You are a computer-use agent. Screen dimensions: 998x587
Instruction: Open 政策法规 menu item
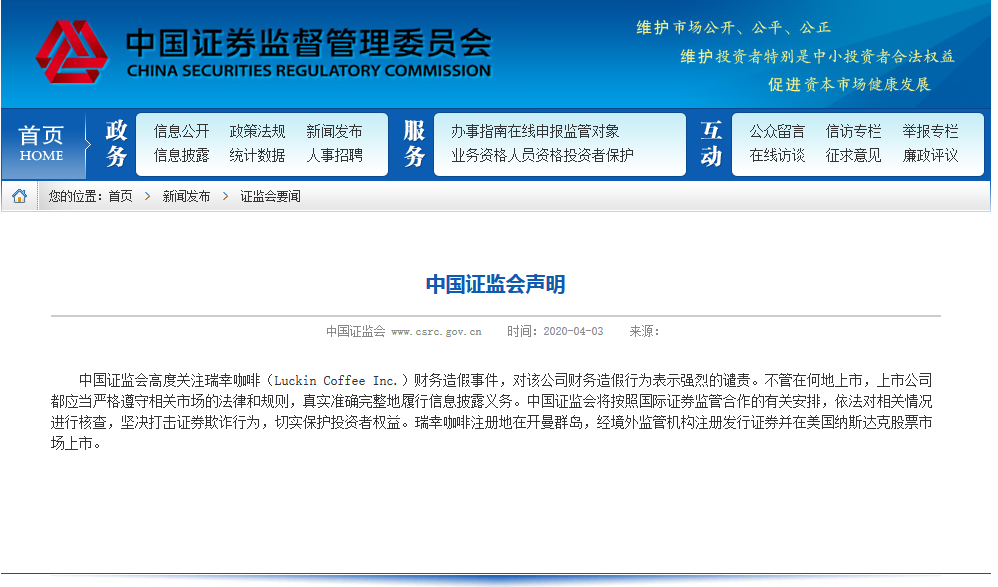tap(258, 131)
